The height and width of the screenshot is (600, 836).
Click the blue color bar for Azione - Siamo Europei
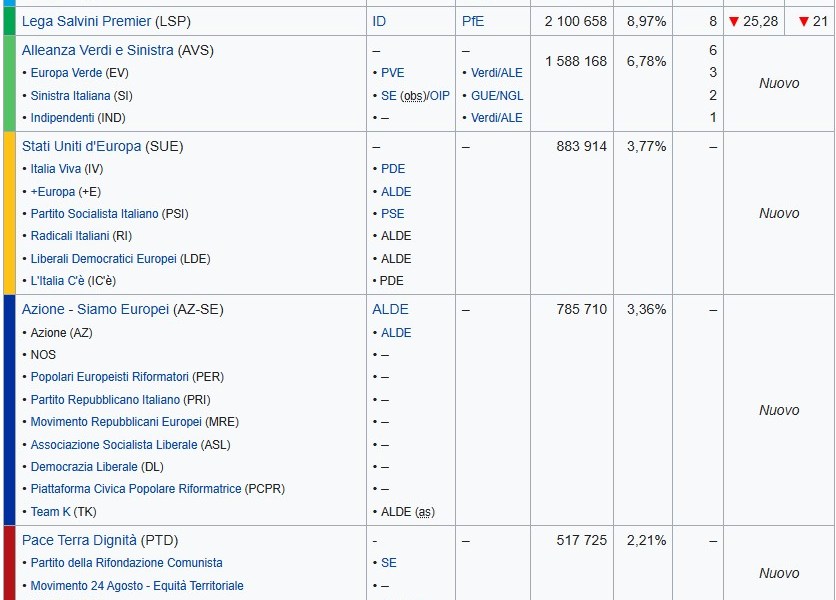[9, 410]
